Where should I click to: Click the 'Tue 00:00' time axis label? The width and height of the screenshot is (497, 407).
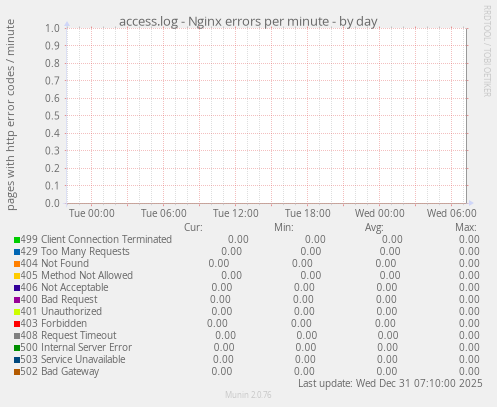[92, 213]
